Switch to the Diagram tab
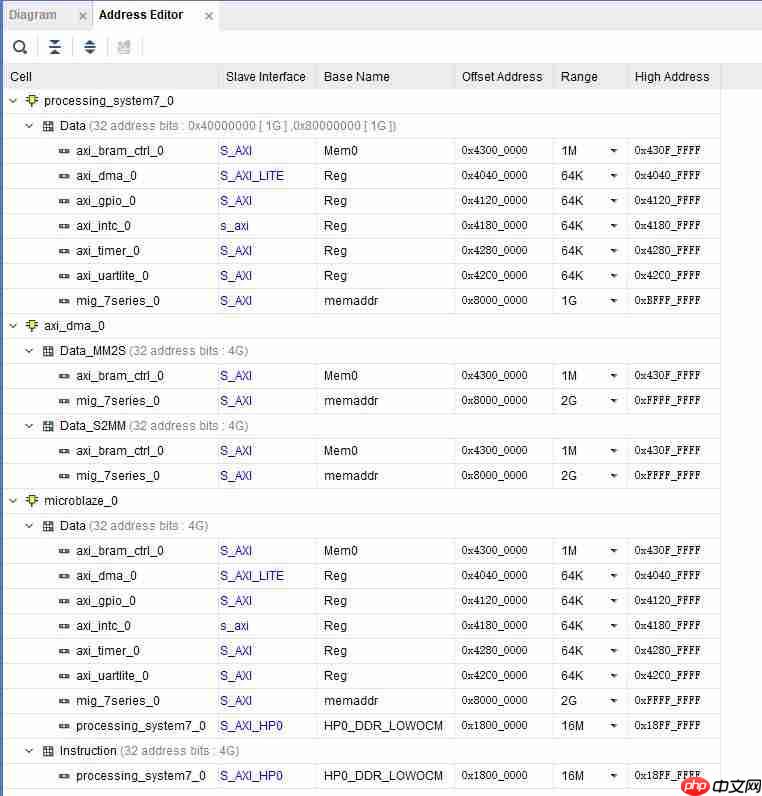 32,15
